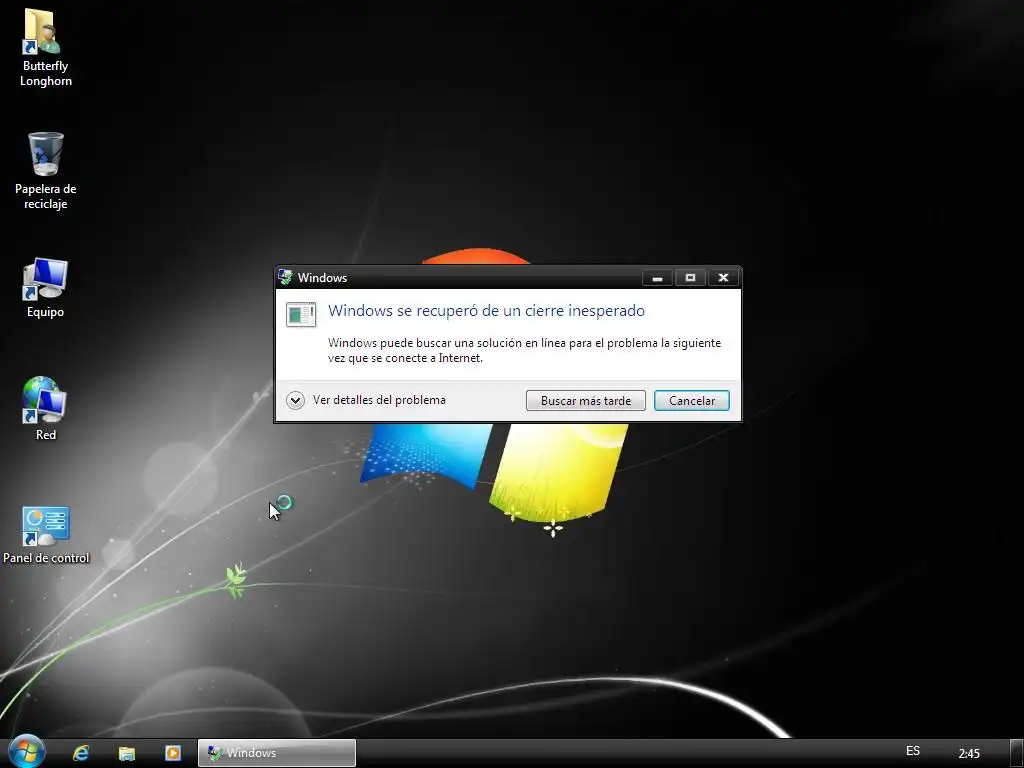Minimize the Windows dialog
The height and width of the screenshot is (768, 1024).
[x=658, y=278]
